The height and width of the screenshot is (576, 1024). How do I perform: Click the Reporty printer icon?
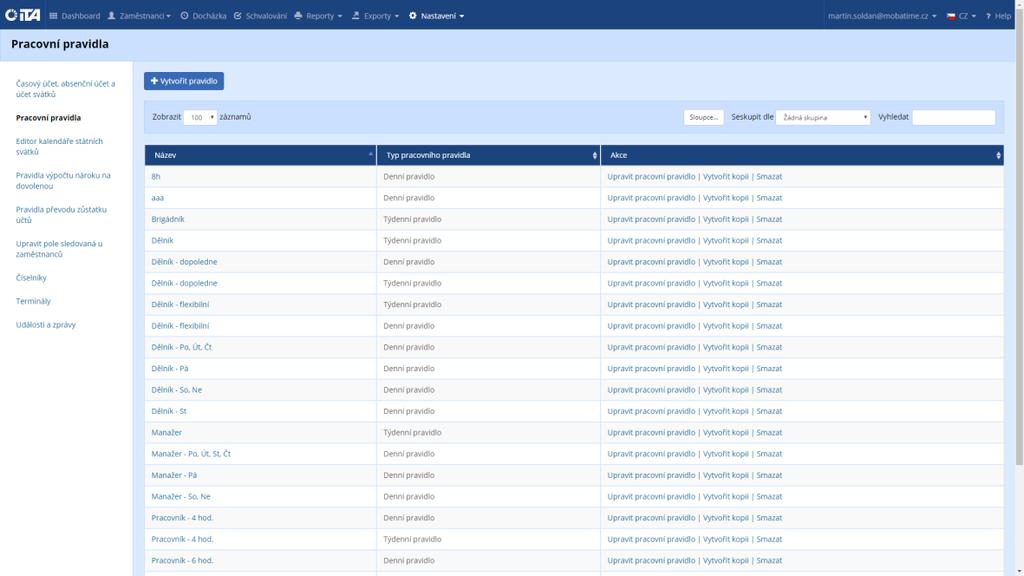298,16
